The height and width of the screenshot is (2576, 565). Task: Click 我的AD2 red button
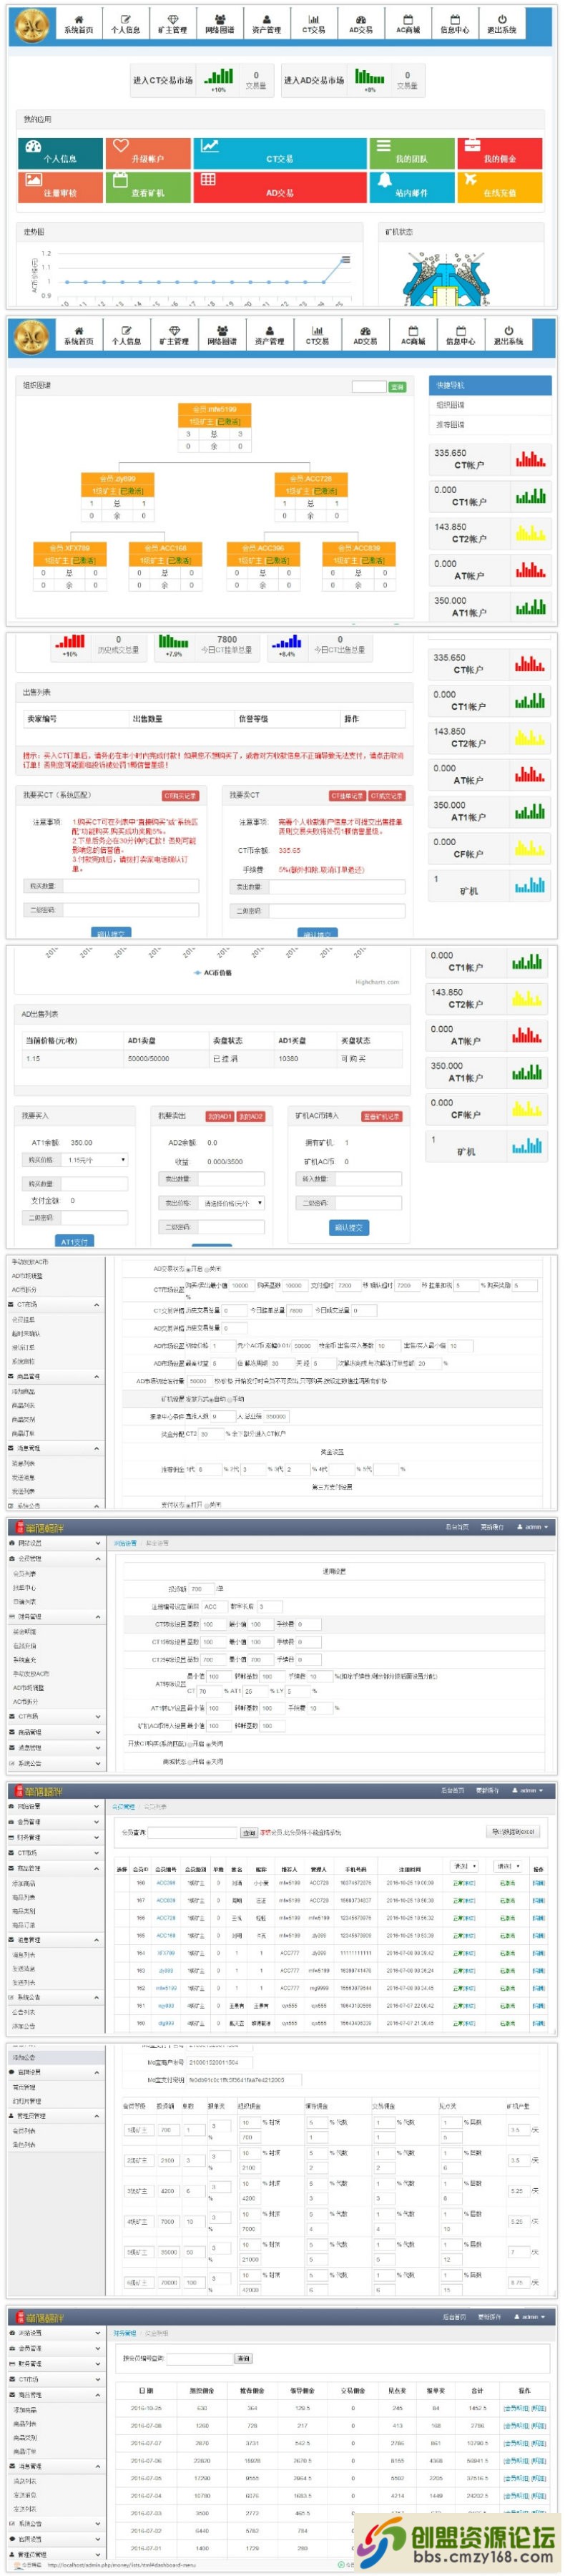(x=251, y=1116)
